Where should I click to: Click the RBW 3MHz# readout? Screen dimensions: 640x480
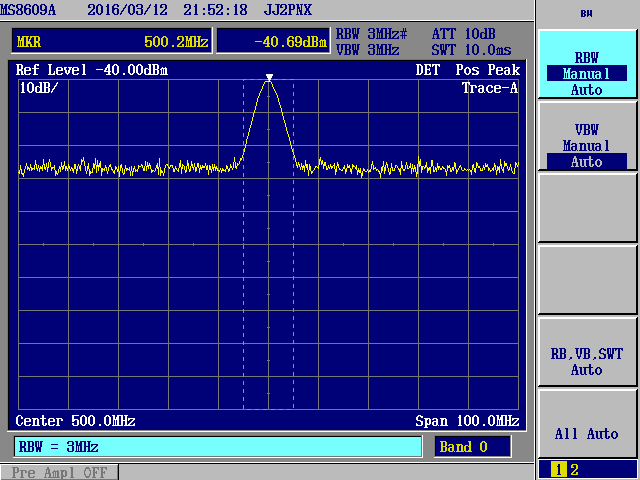point(371,33)
